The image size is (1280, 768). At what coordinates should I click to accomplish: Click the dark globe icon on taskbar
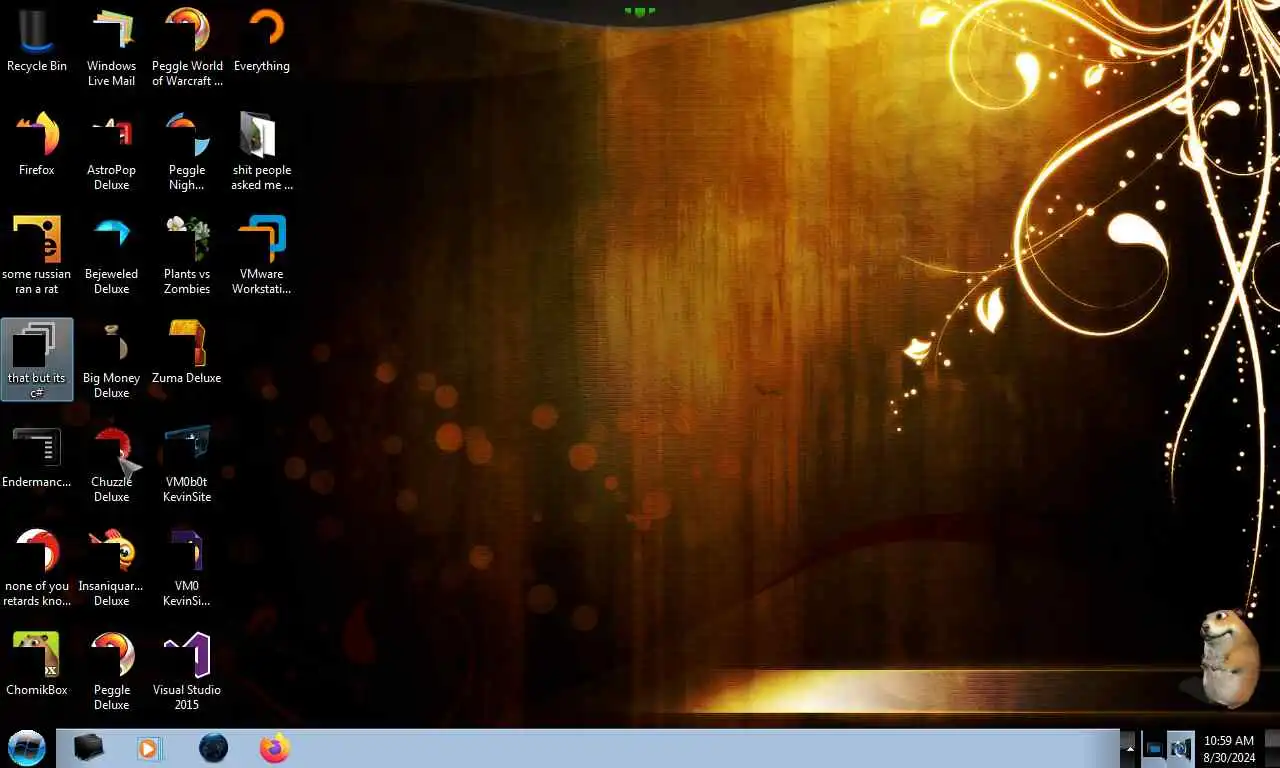coord(213,748)
